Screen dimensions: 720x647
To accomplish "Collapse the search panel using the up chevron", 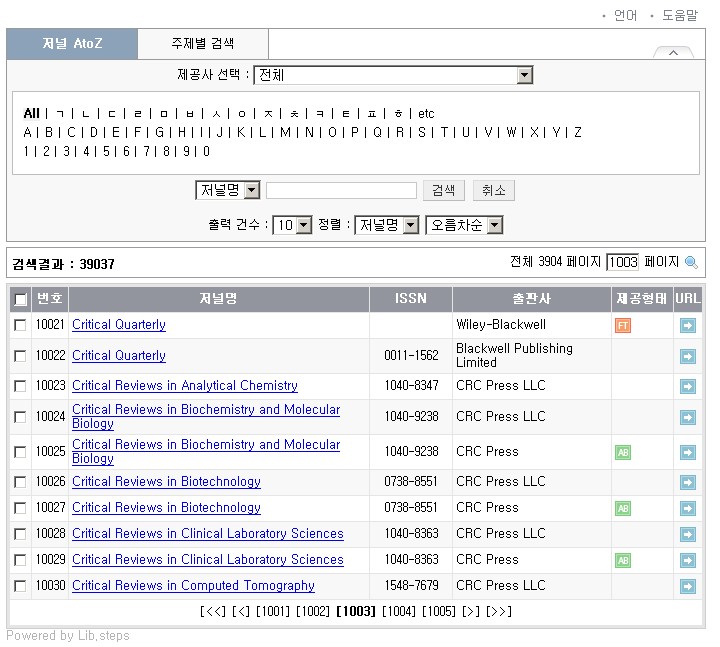I will (x=673, y=53).
